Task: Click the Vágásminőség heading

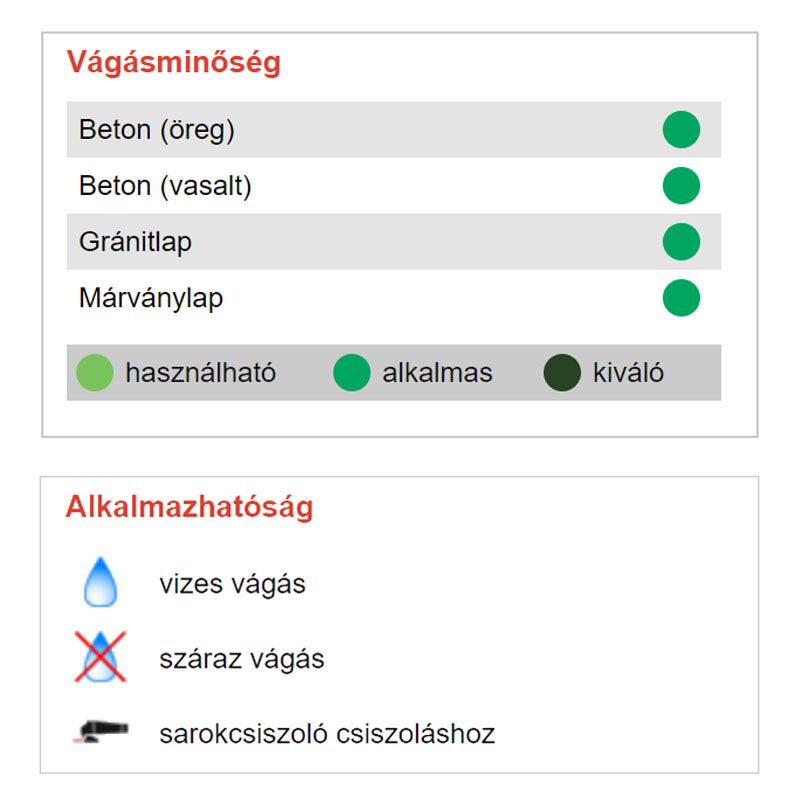Action: pos(174,62)
